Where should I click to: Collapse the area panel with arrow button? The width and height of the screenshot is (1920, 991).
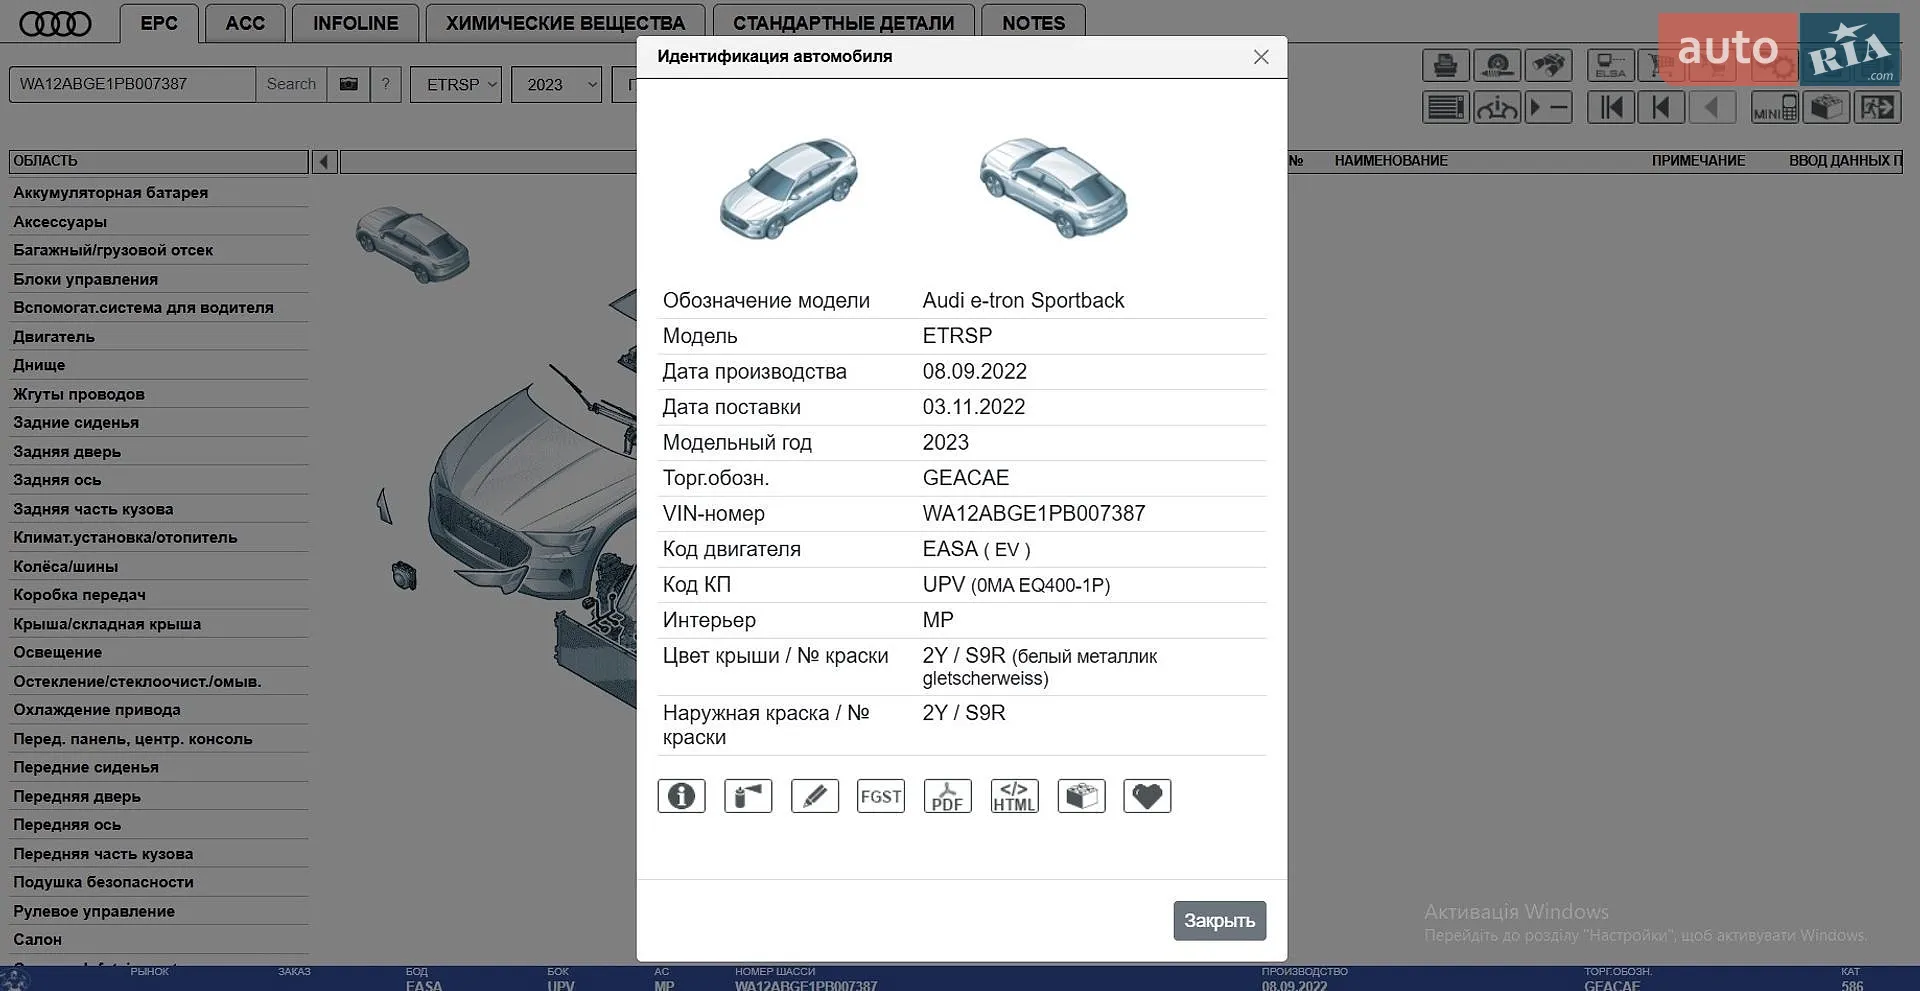(324, 161)
